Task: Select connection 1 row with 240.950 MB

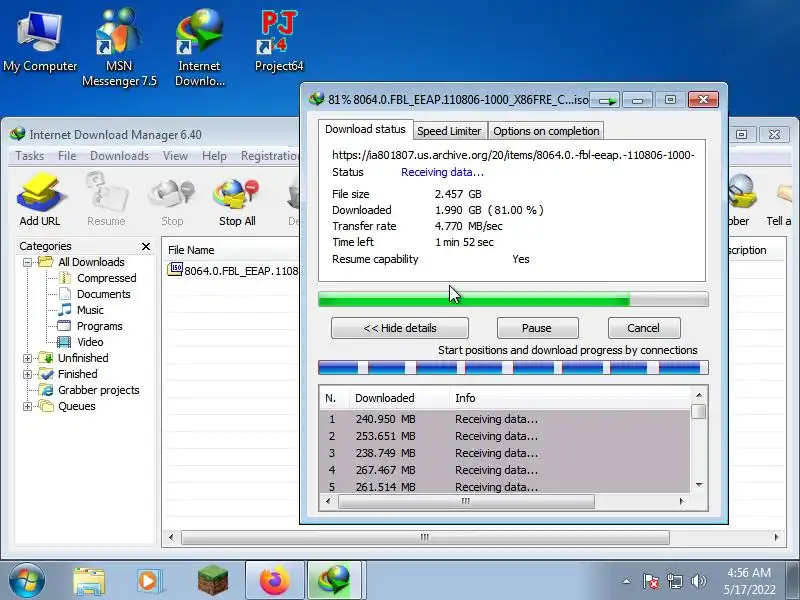Action: coord(505,419)
